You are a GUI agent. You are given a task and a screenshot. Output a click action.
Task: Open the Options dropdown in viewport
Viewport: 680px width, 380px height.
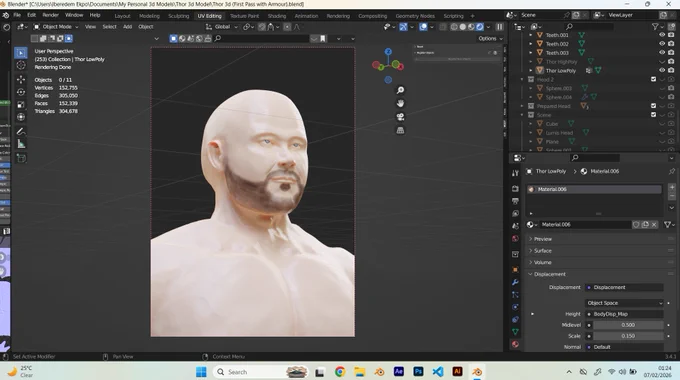[490, 39]
